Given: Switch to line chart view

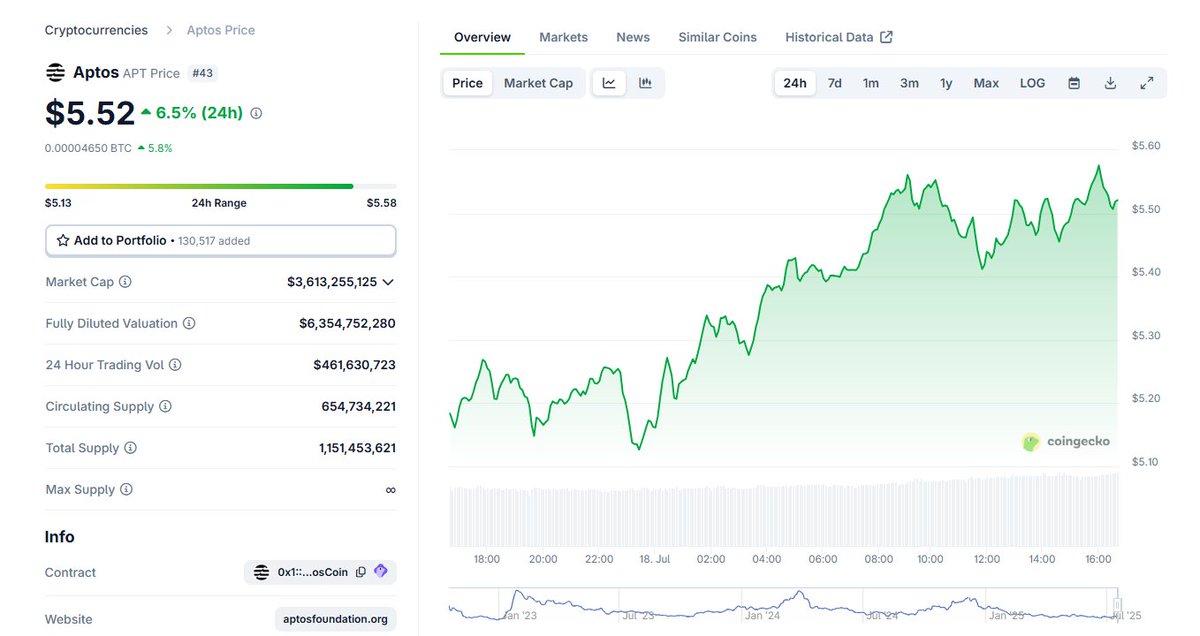Looking at the screenshot, I should tap(609, 83).
